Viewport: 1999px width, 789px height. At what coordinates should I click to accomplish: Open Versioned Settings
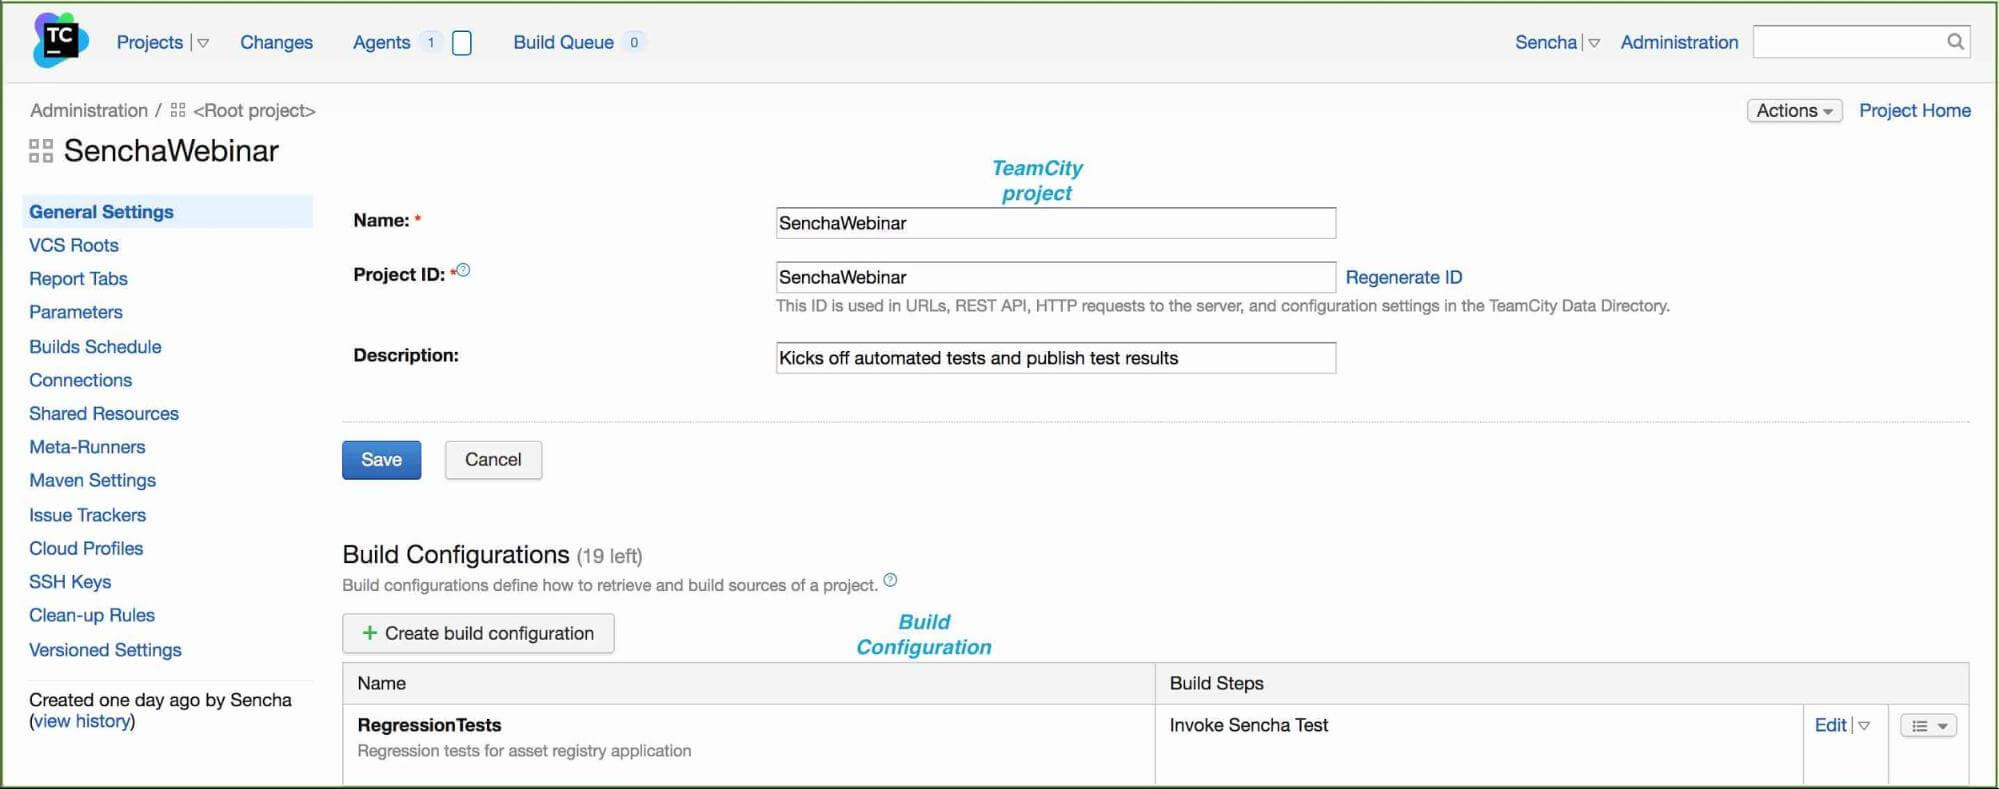pyautogui.click(x=105, y=650)
